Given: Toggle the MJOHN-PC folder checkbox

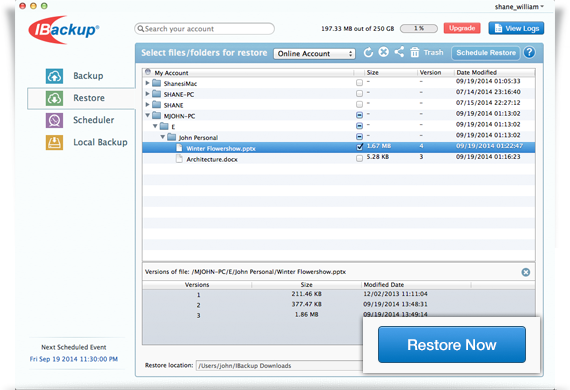Looking at the screenshot, I should point(360,115).
